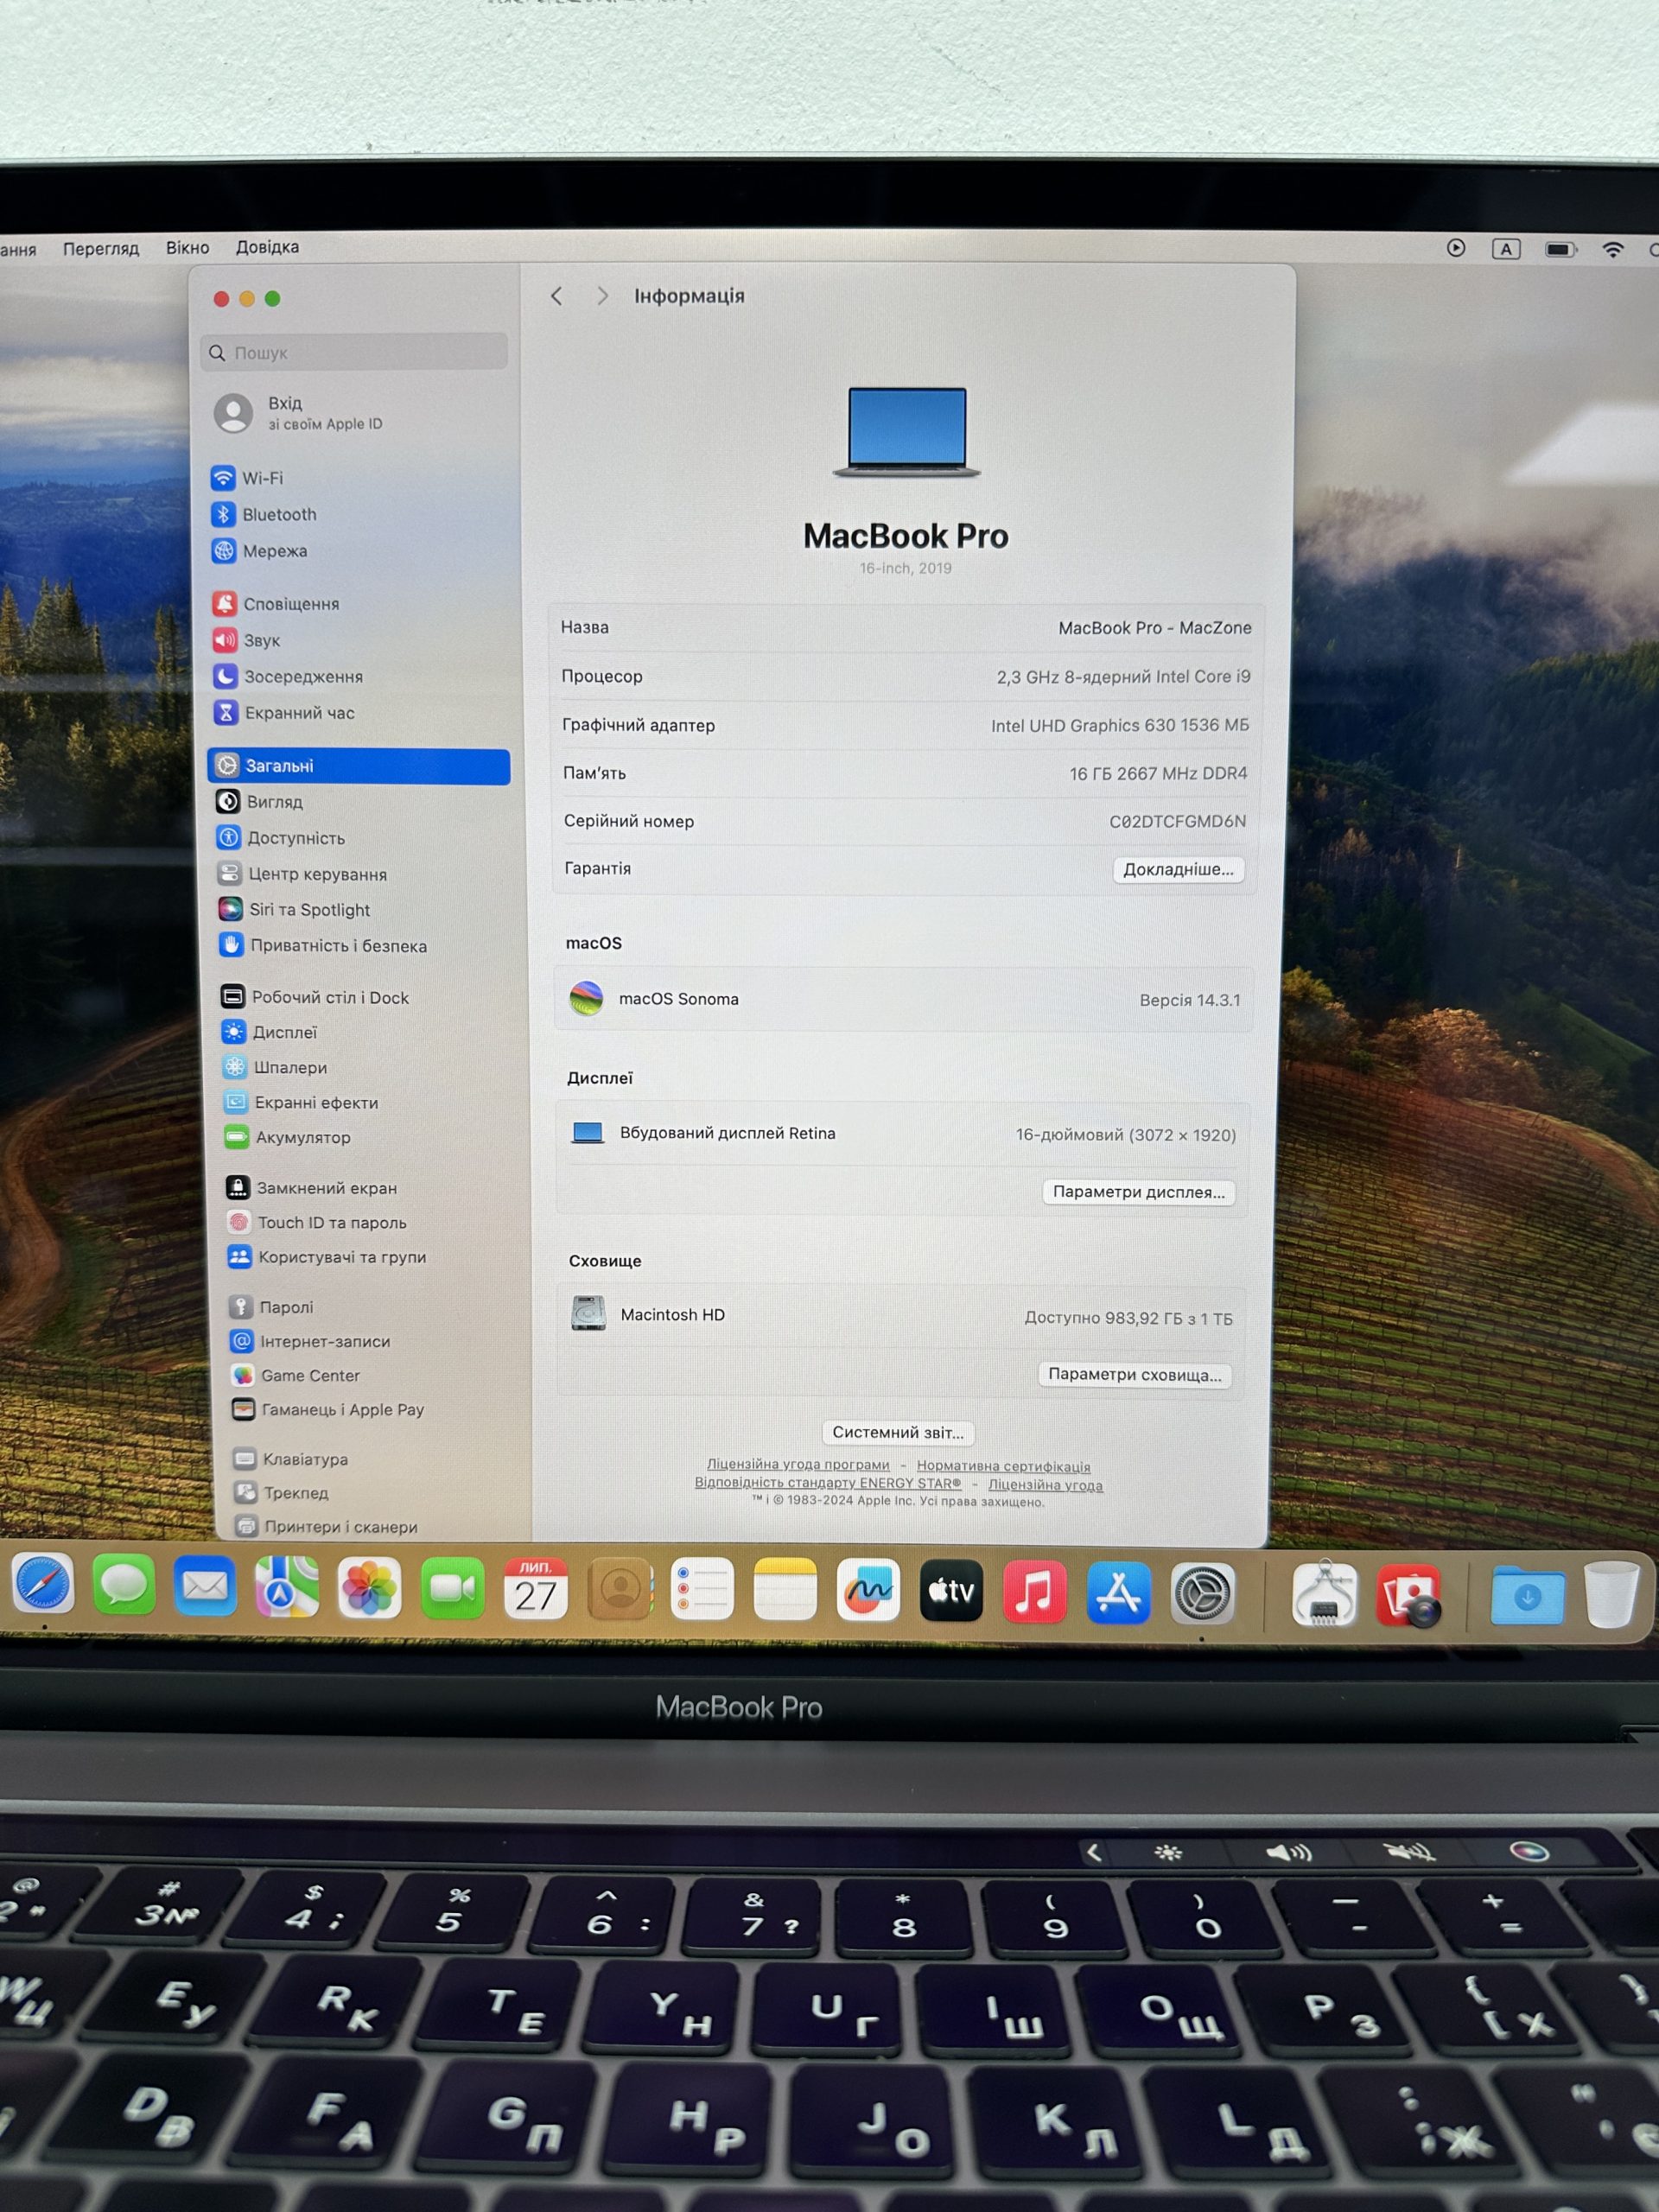Open System Settings from the Dock
The width and height of the screenshot is (1659, 2212).
(x=1201, y=1593)
